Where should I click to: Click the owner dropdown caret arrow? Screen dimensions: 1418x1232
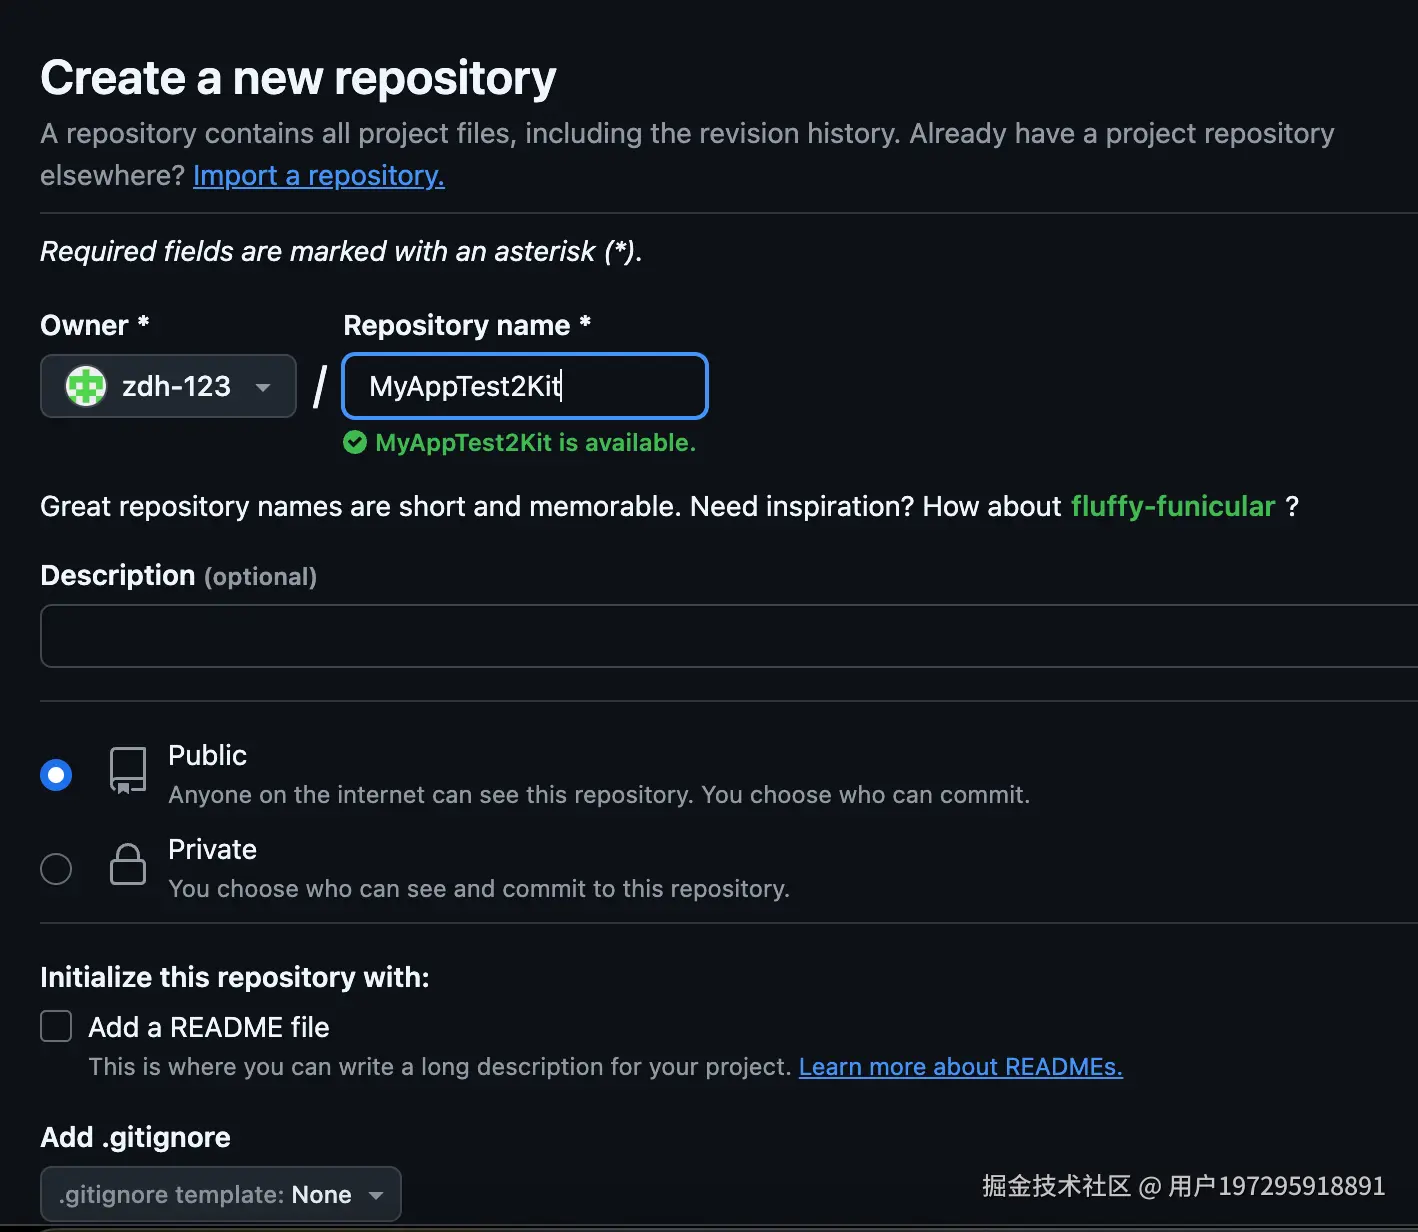[x=263, y=387]
